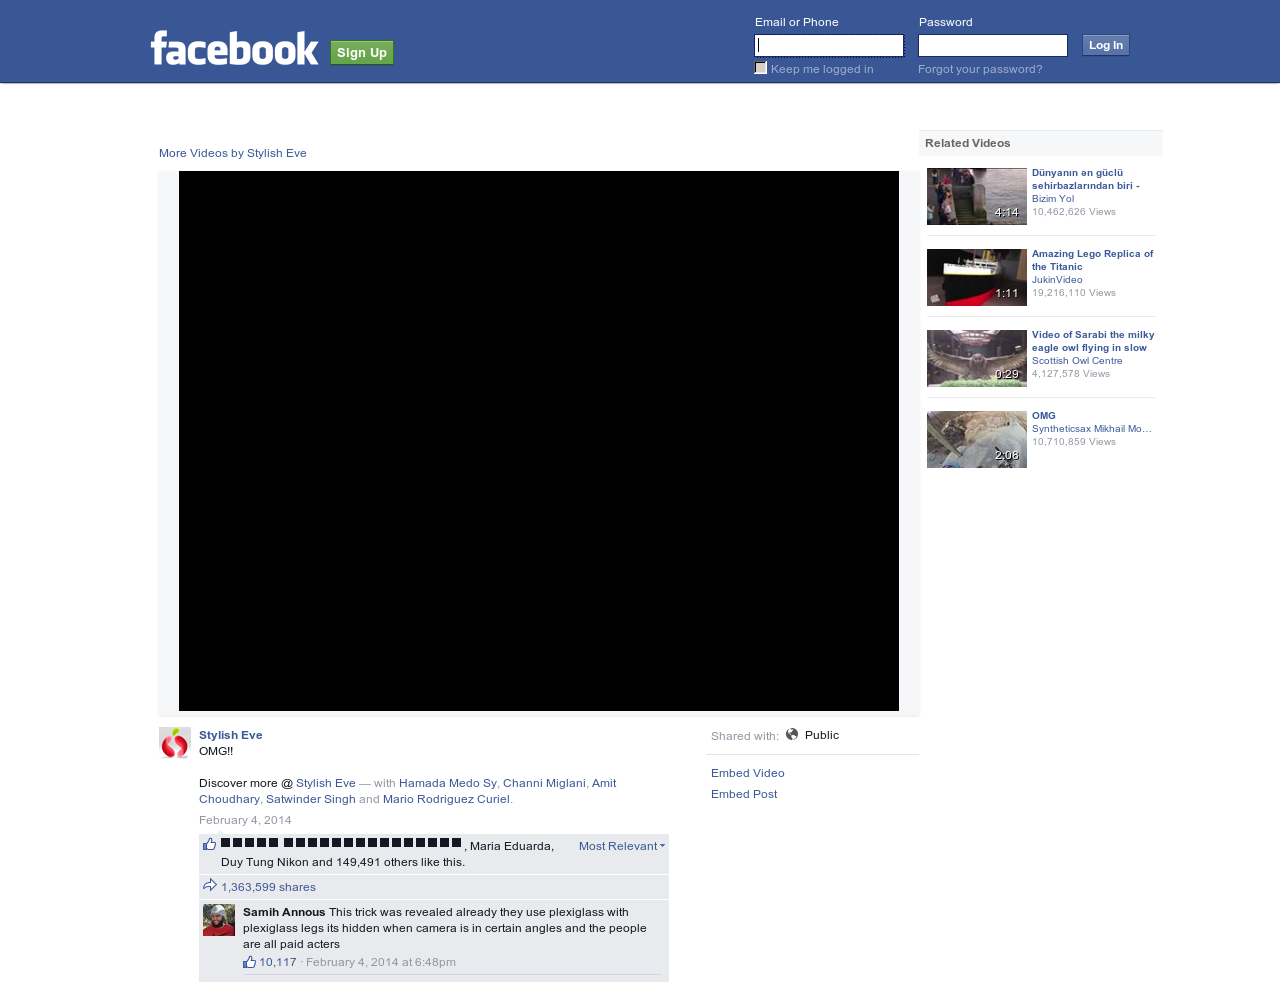Click the green Sign Up button
The width and height of the screenshot is (1280, 982).
coord(362,53)
